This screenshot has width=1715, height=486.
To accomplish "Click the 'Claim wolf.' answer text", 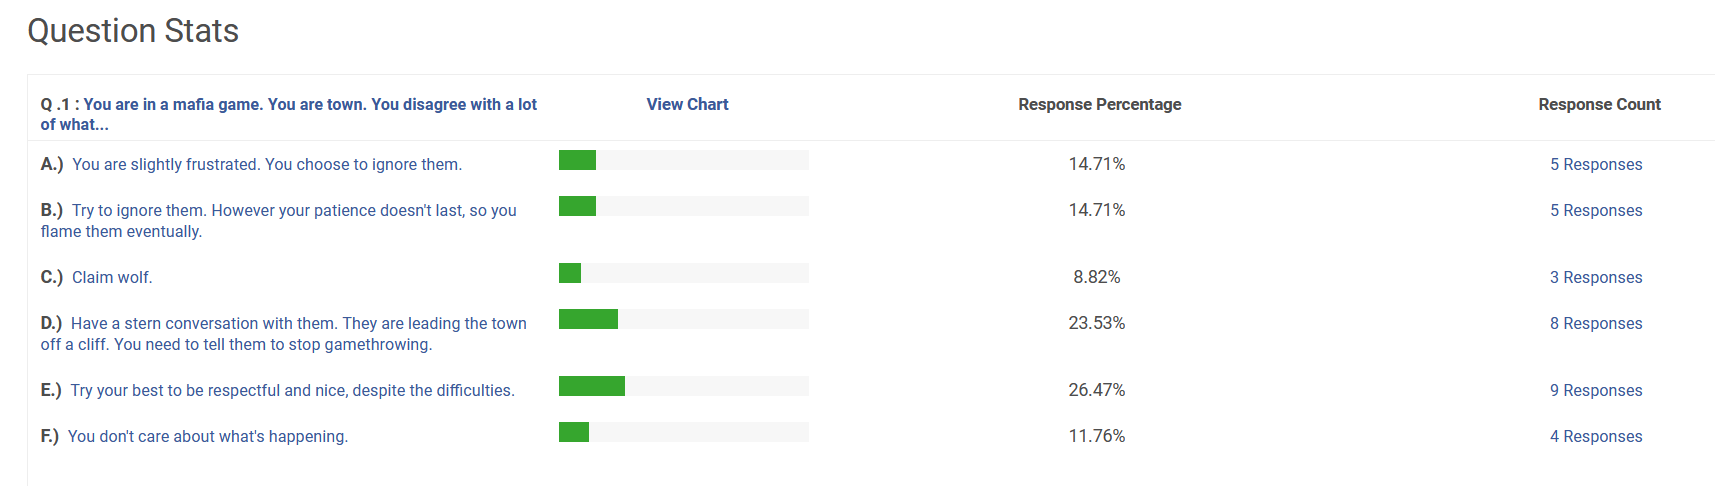I will click(x=112, y=277).
